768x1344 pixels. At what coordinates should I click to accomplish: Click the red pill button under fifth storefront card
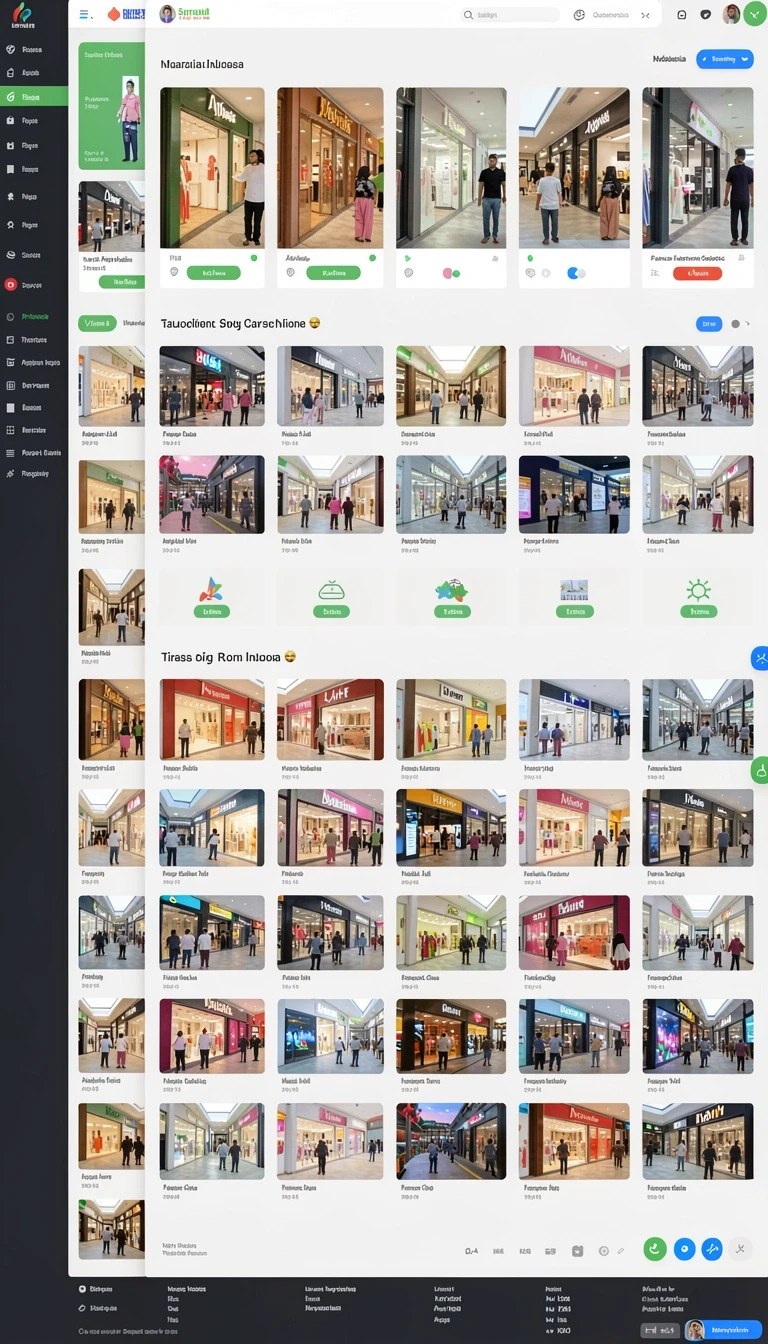pos(698,273)
